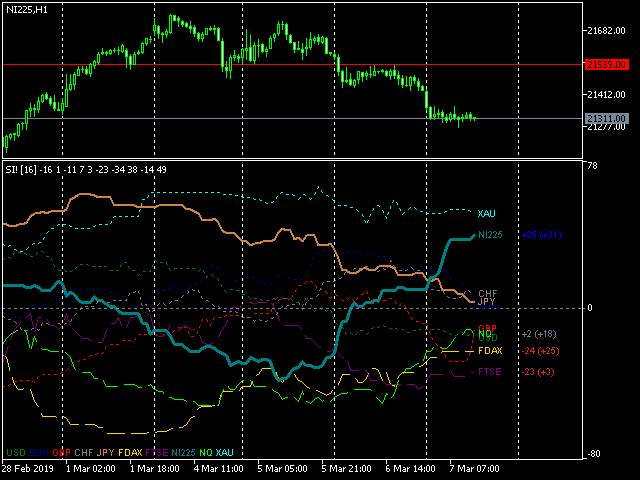Select USD in the bottom legend
Image resolution: width=640 pixels, height=480 pixels.
pyautogui.click(x=16, y=452)
